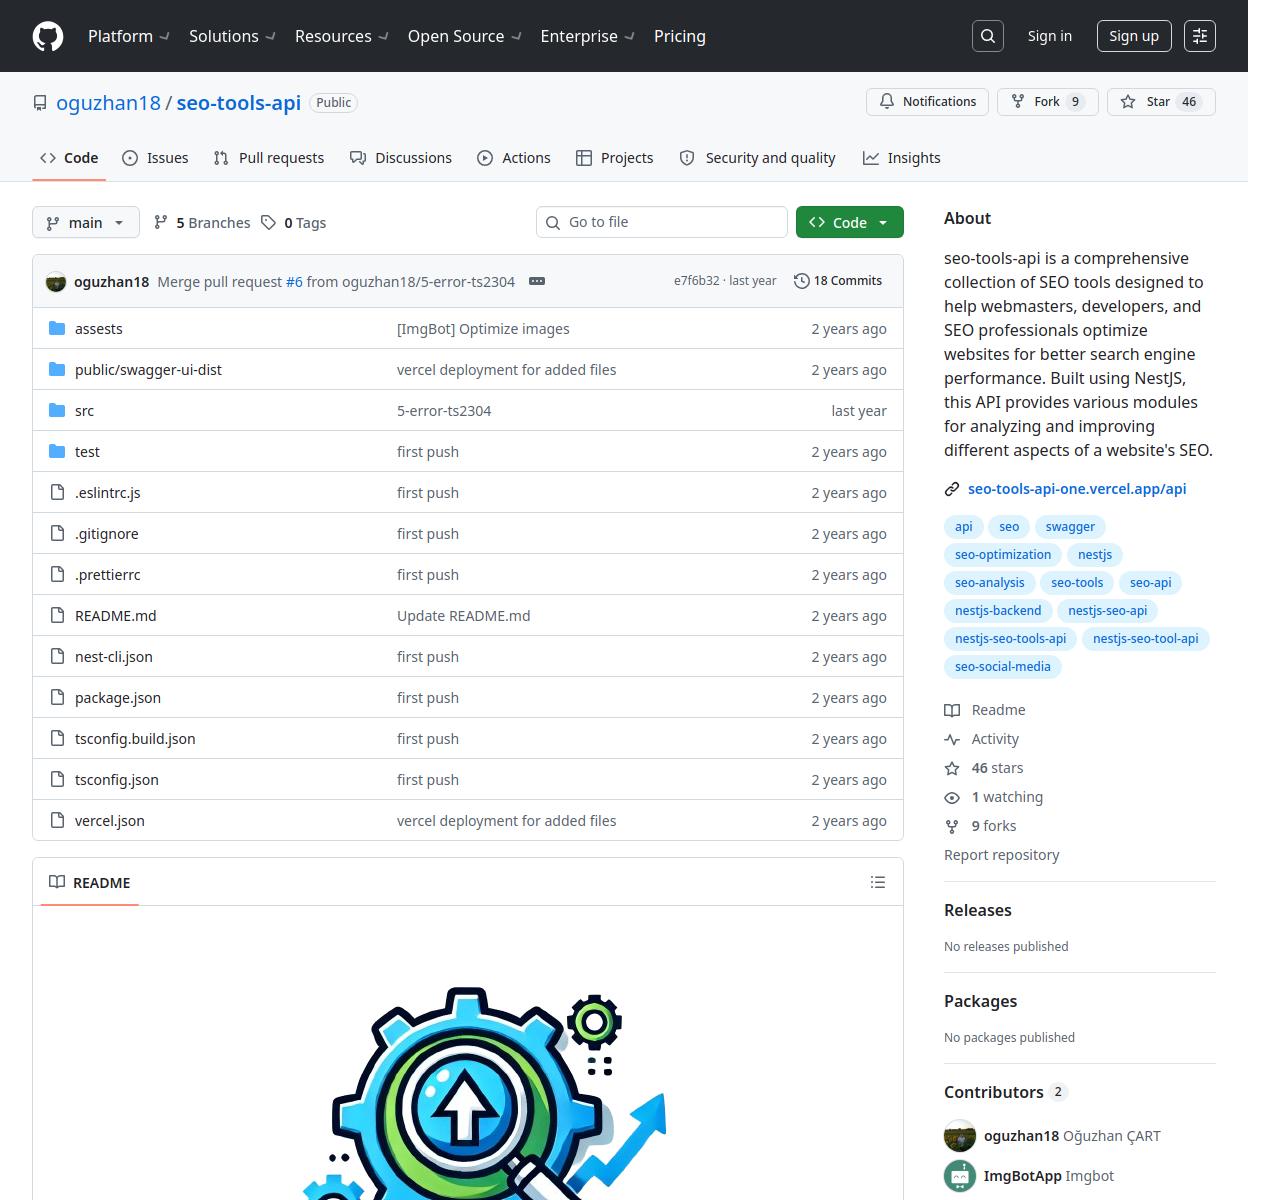Star the seo-tools-api repository
Screen dimensions: 1280x1200
(x=1161, y=102)
